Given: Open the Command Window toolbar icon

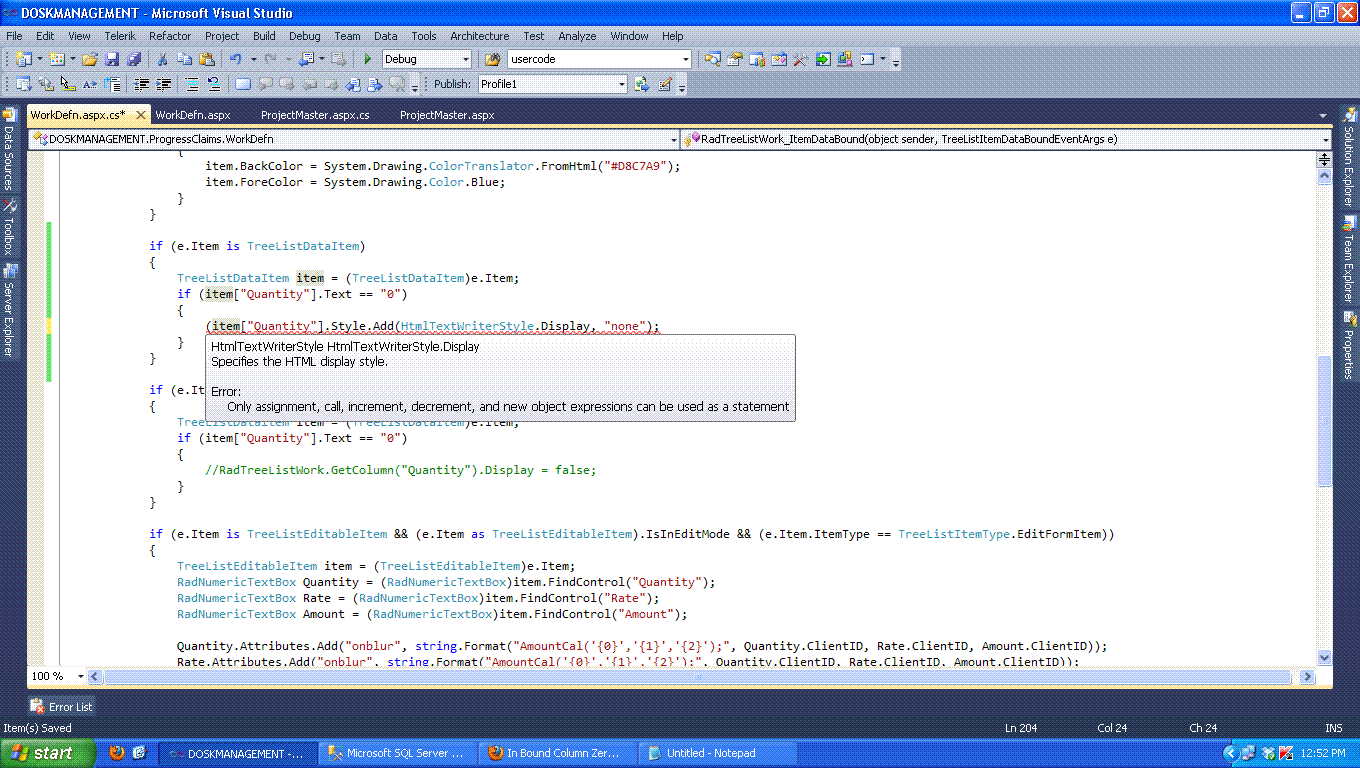Looking at the screenshot, I should click(x=866, y=60).
